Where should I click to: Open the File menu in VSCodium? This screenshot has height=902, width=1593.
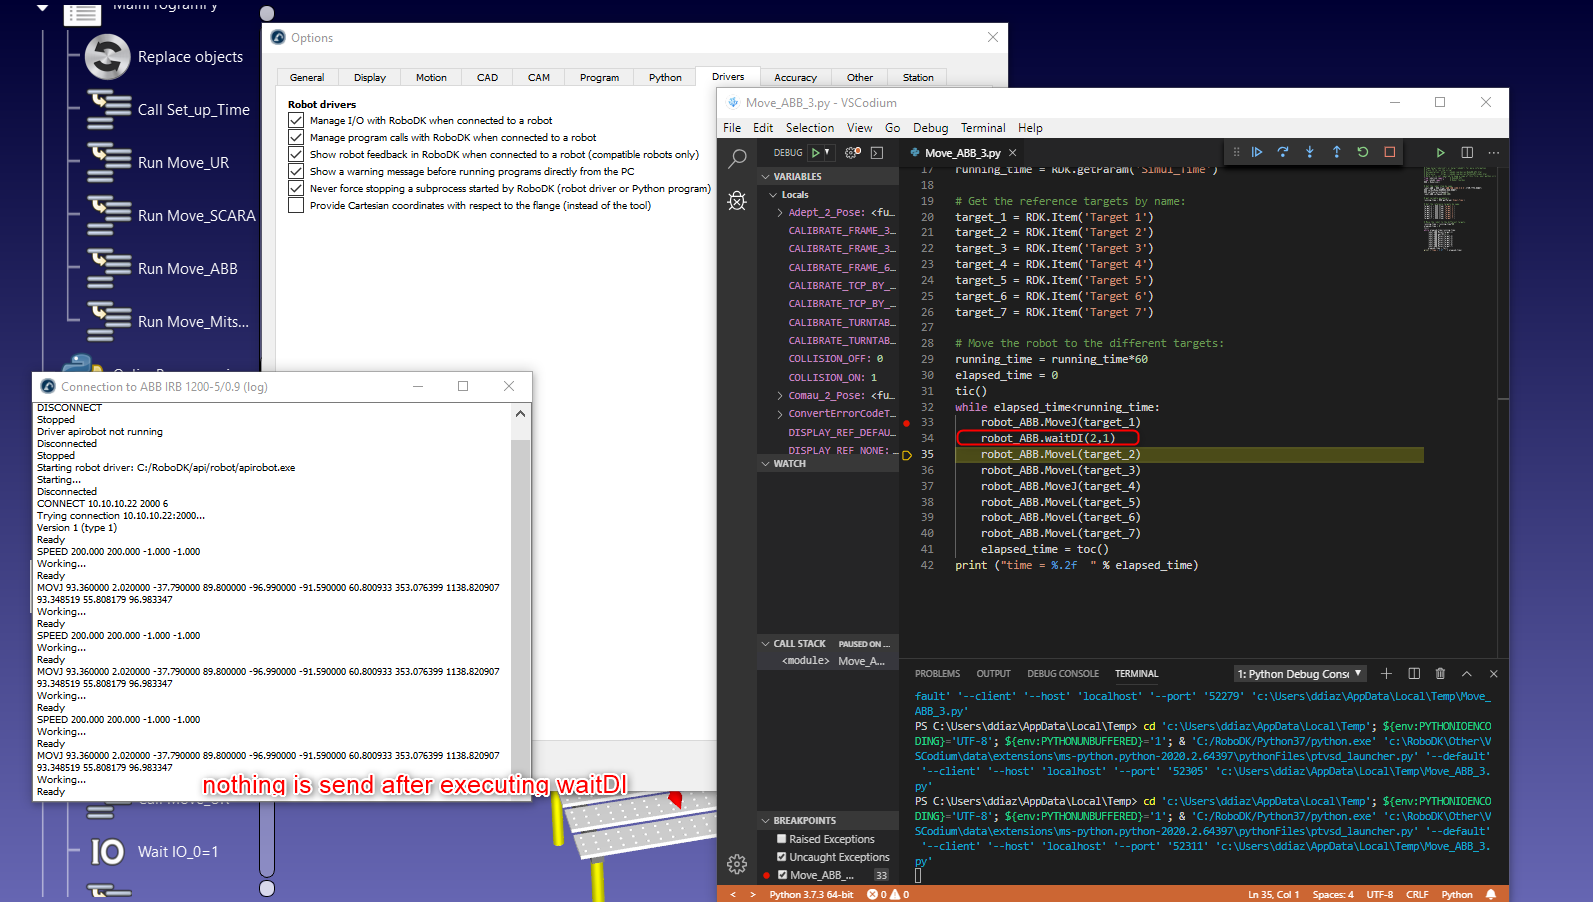732,128
